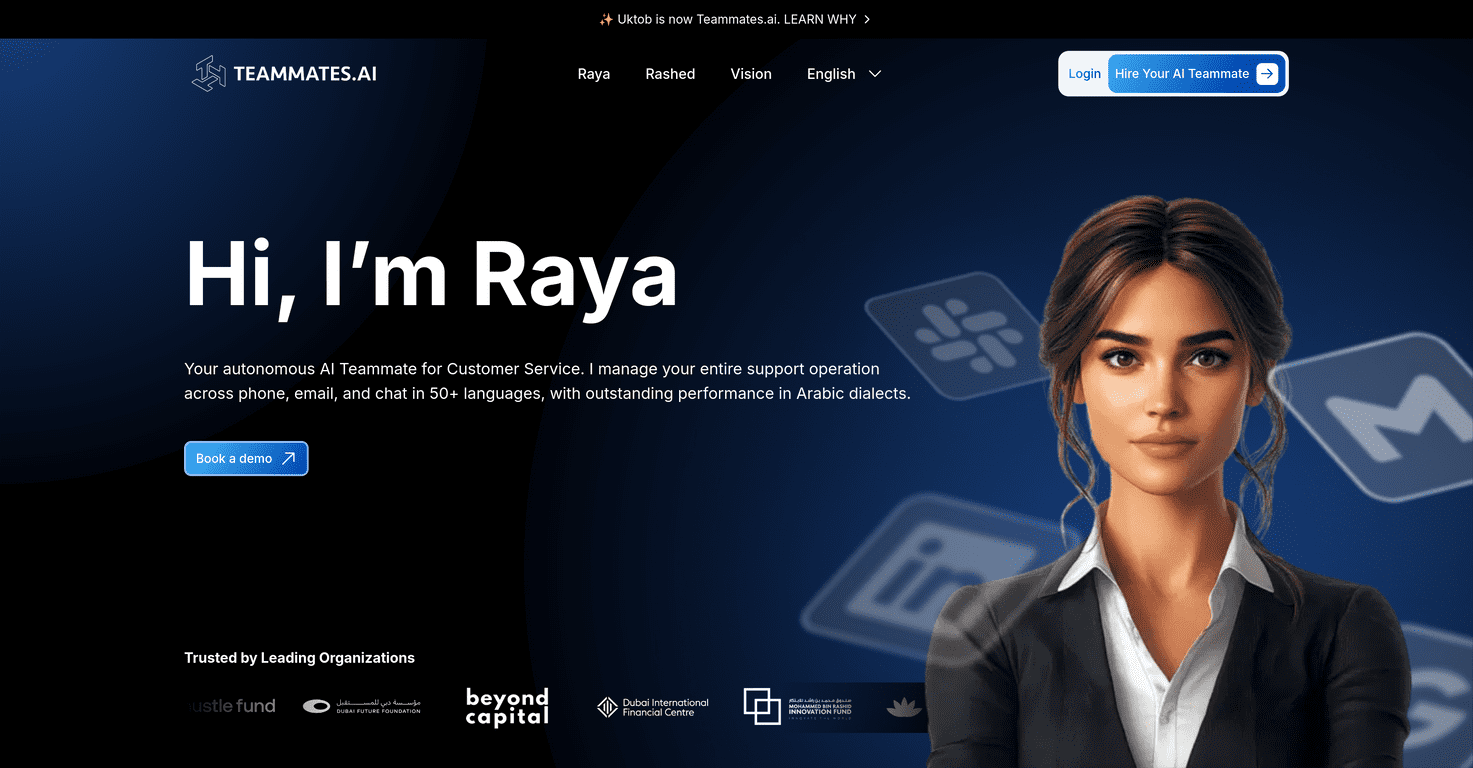Screen dimensions: 1473x768
Task: Click Trusted by Leading Organizations text
Action: tap(299, 658)
